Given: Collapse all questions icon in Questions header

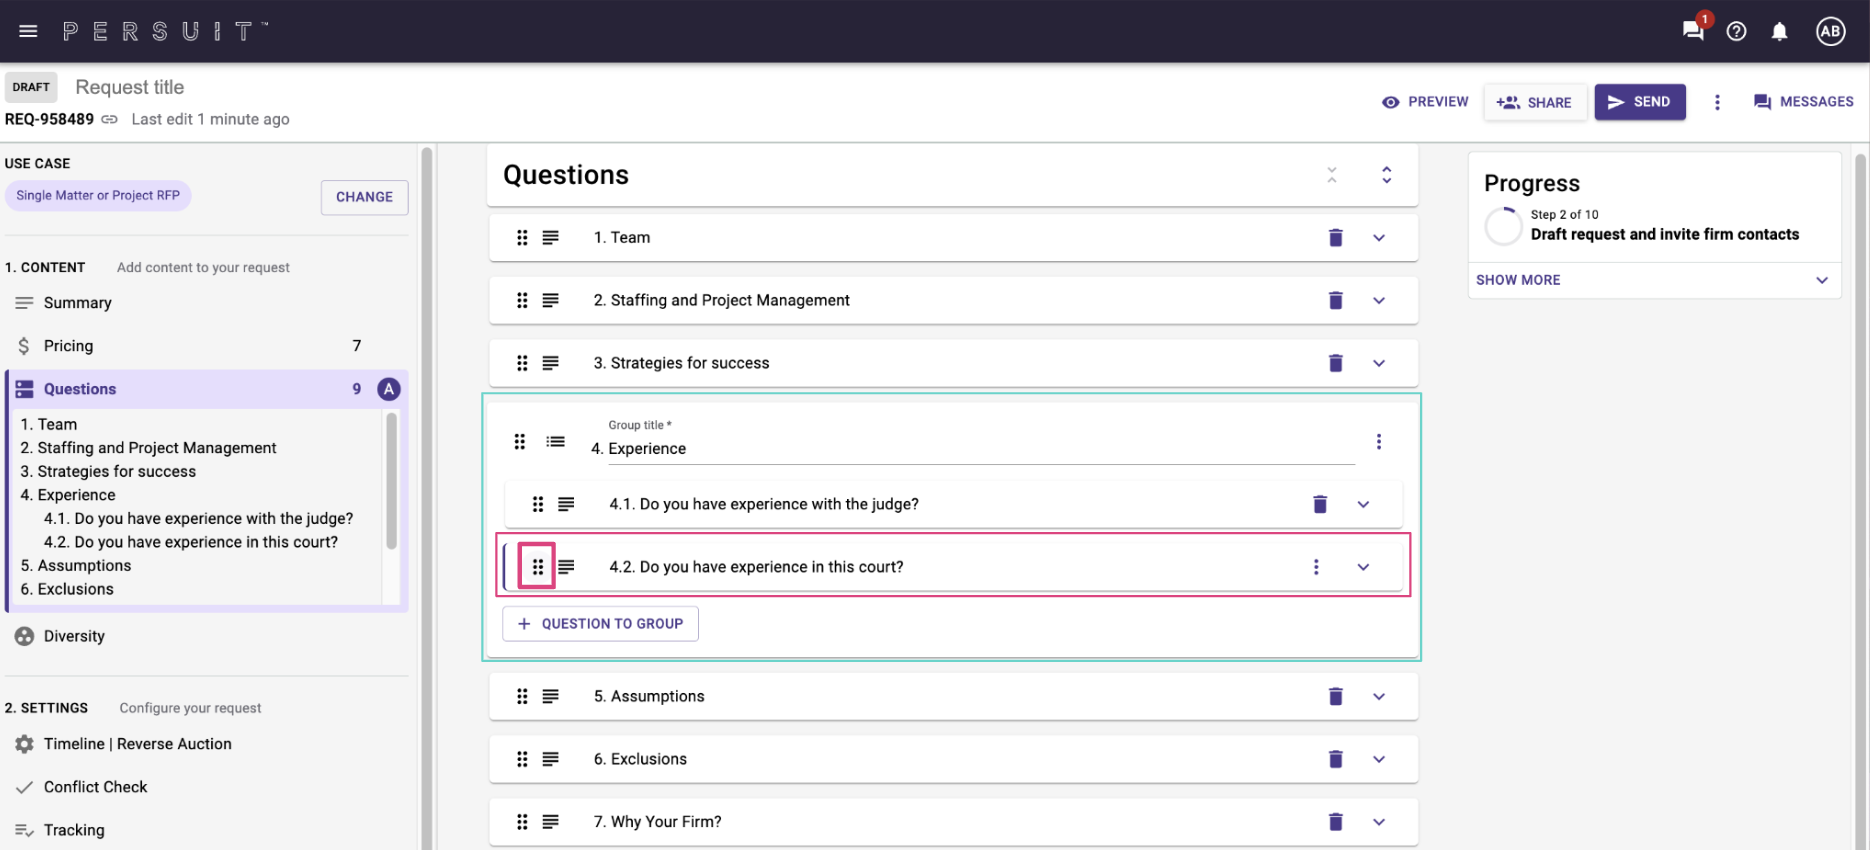Looking at the screenshot, I should (1332, 175).
